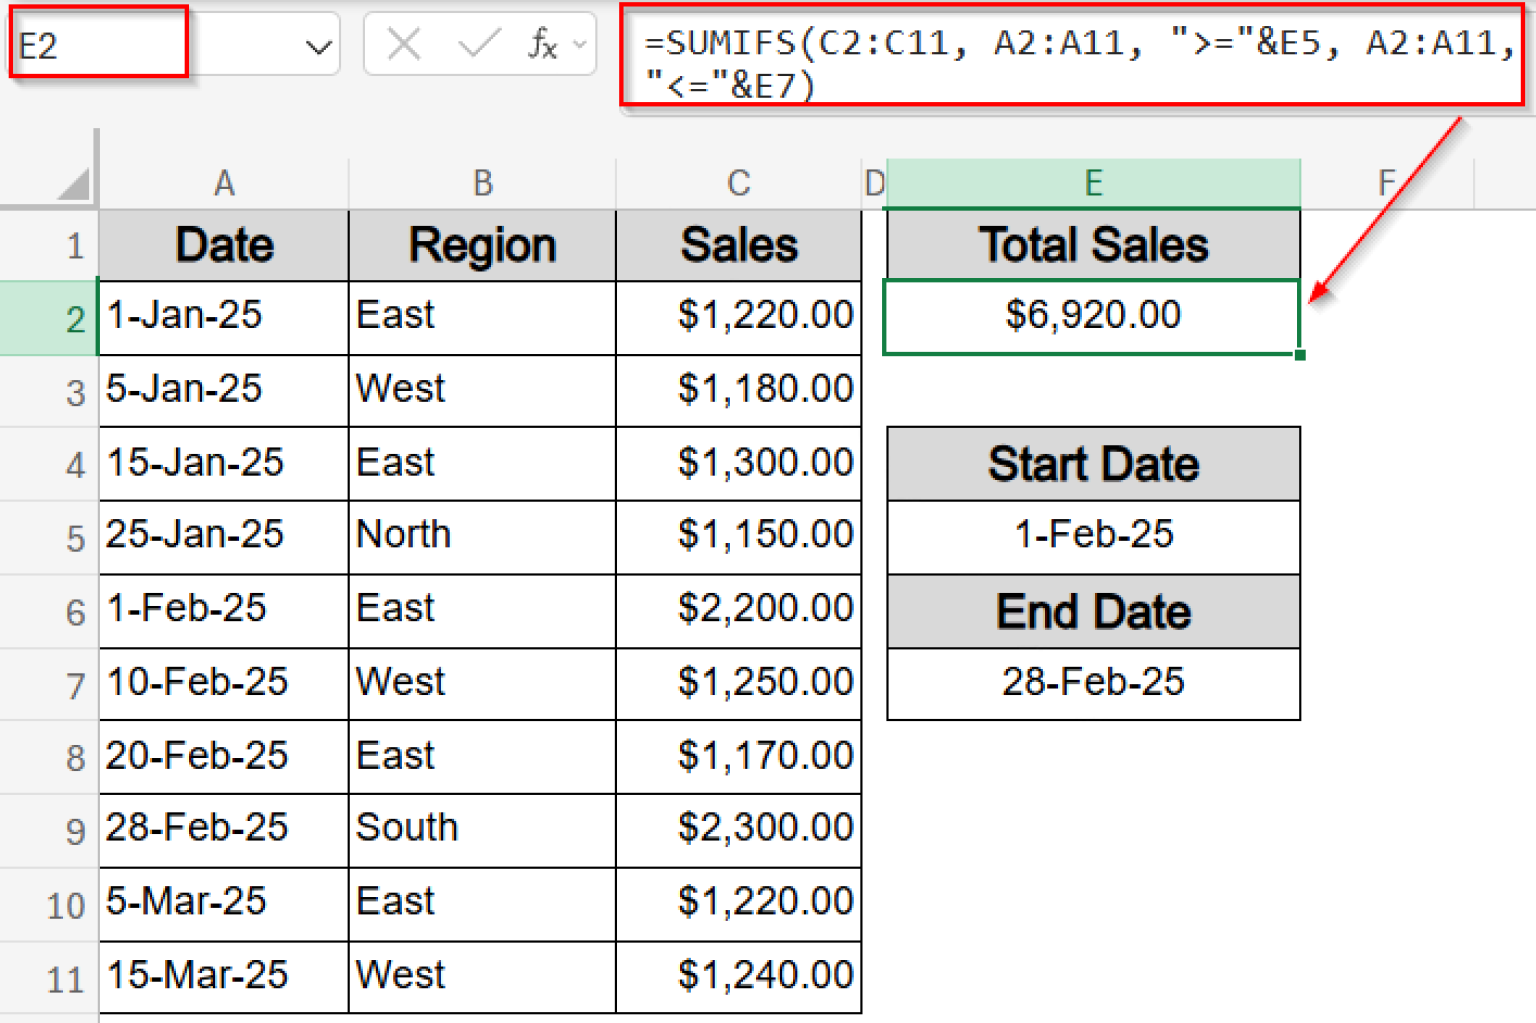Select the Date header cell A1
This screenshot has width=1536, height=1023.
point(222,244)
